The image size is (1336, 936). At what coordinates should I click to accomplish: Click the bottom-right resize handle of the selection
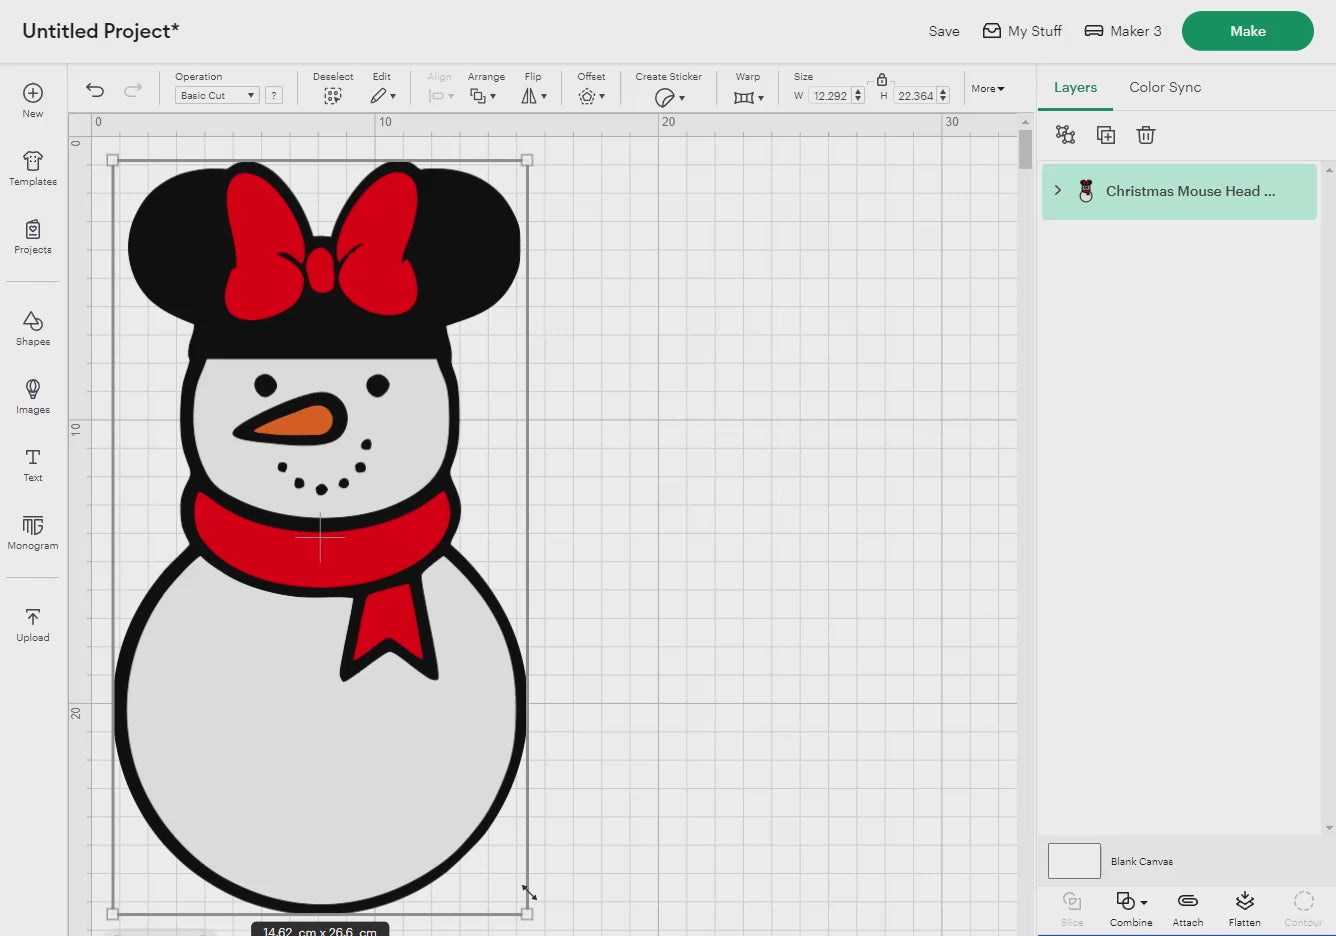point(527,913)
